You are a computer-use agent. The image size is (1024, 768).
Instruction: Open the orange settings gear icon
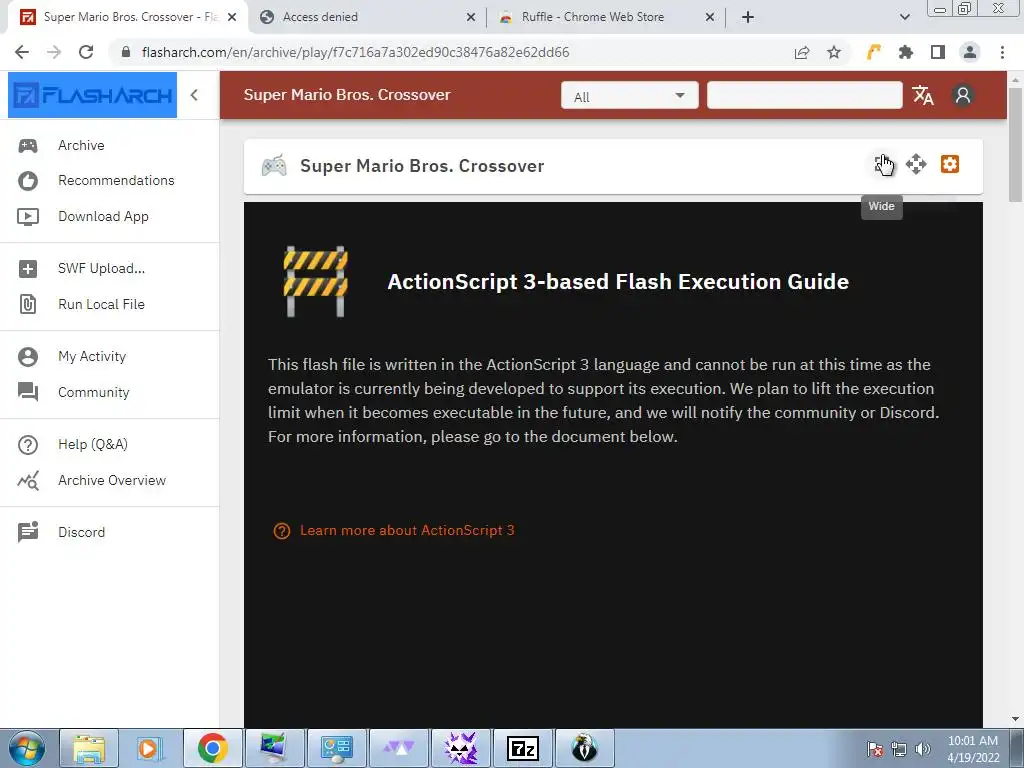coord(950,164)
